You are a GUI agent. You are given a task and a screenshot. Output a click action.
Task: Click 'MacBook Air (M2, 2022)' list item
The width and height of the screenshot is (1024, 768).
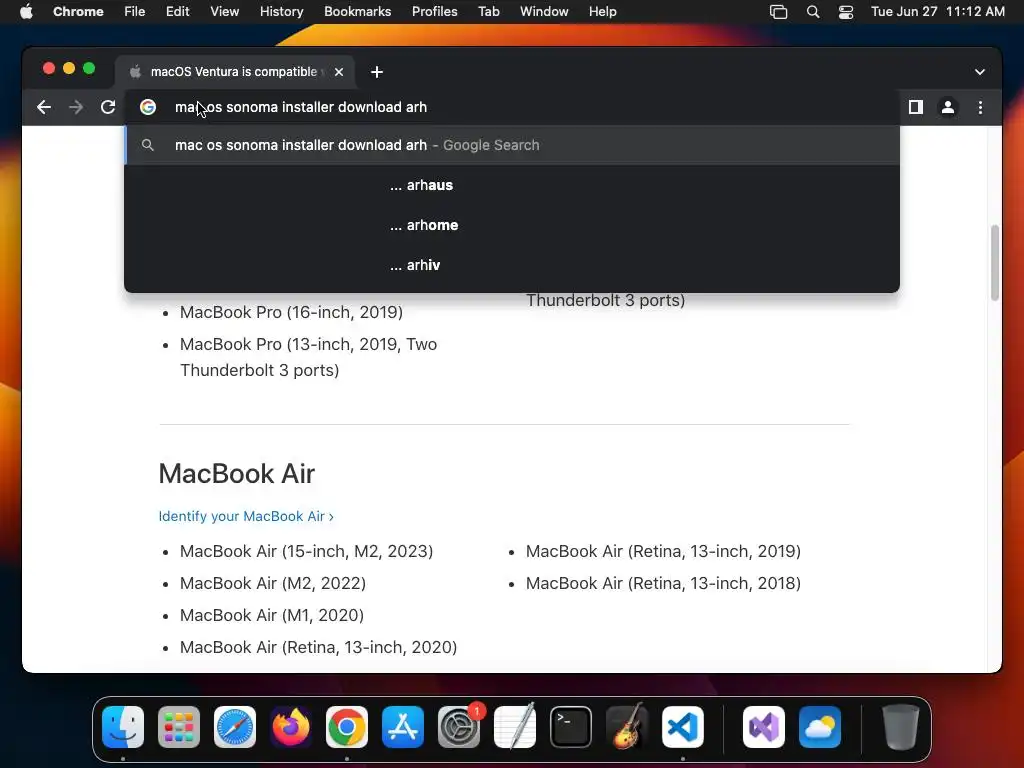(273, 583)
